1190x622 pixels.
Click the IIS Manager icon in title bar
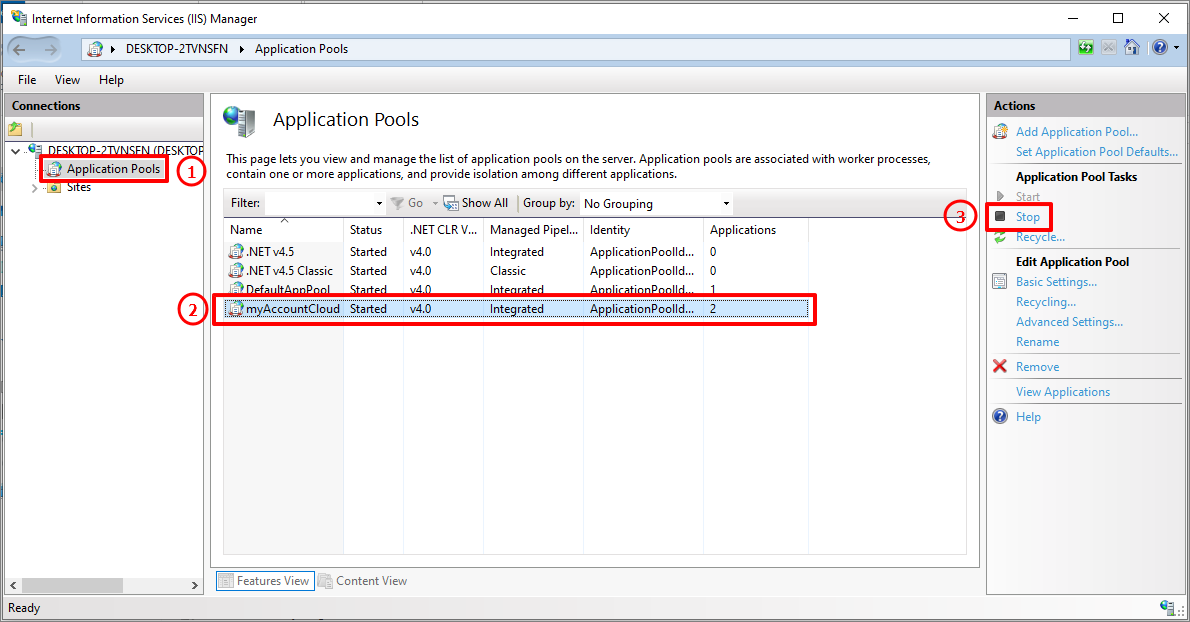coord(18,18)
